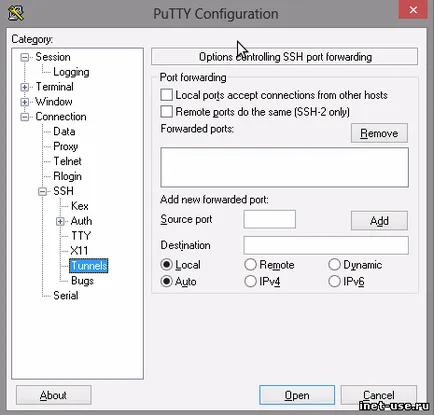434x415 pixels.
Task: Open the Bugs settings category
Action: (82, 281)
